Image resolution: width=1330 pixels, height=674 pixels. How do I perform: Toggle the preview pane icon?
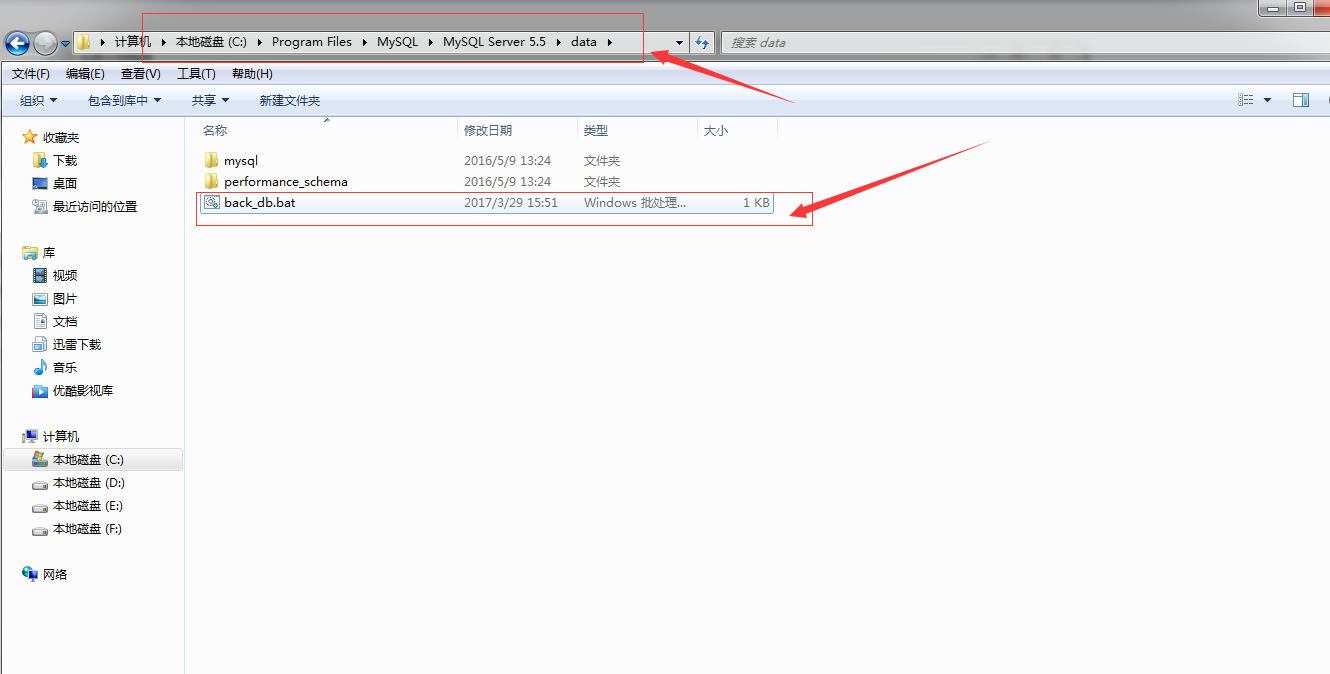1301,100
